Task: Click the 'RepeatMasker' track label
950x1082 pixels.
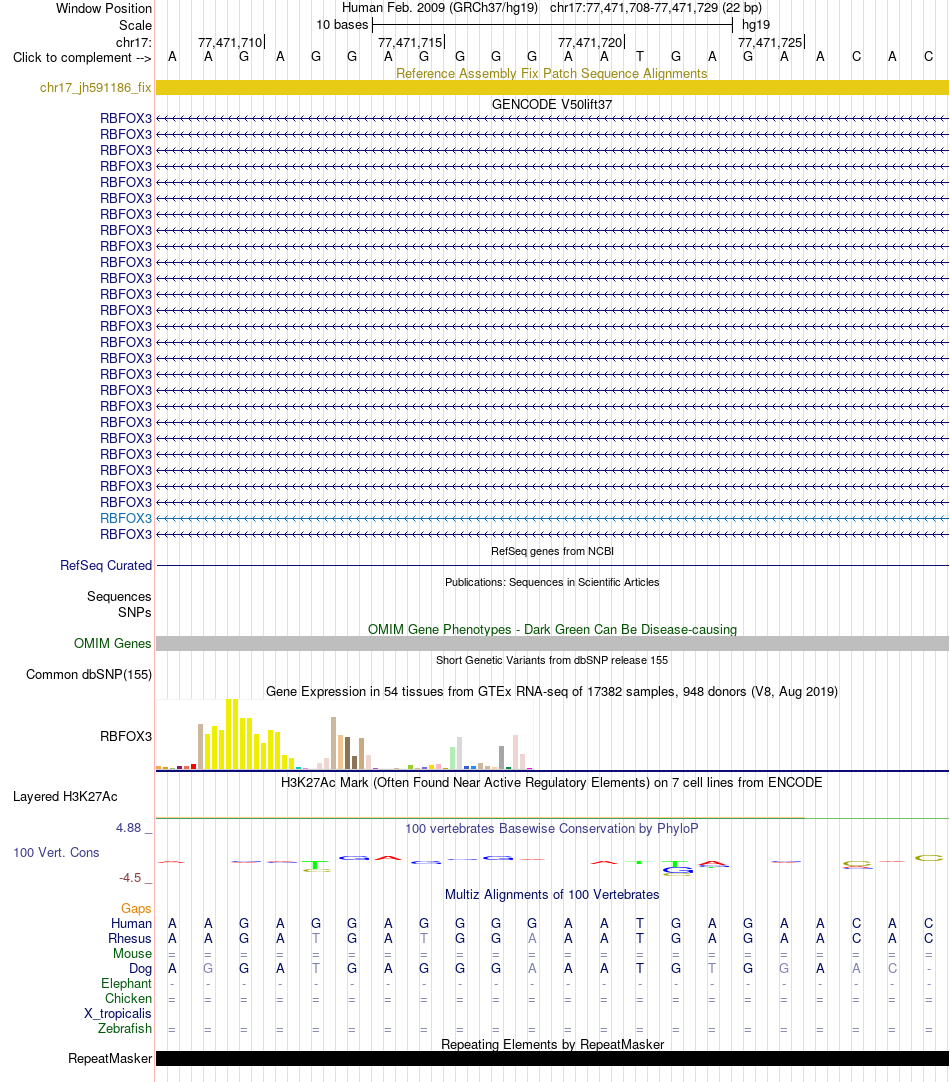Action: pos(110,1058)
